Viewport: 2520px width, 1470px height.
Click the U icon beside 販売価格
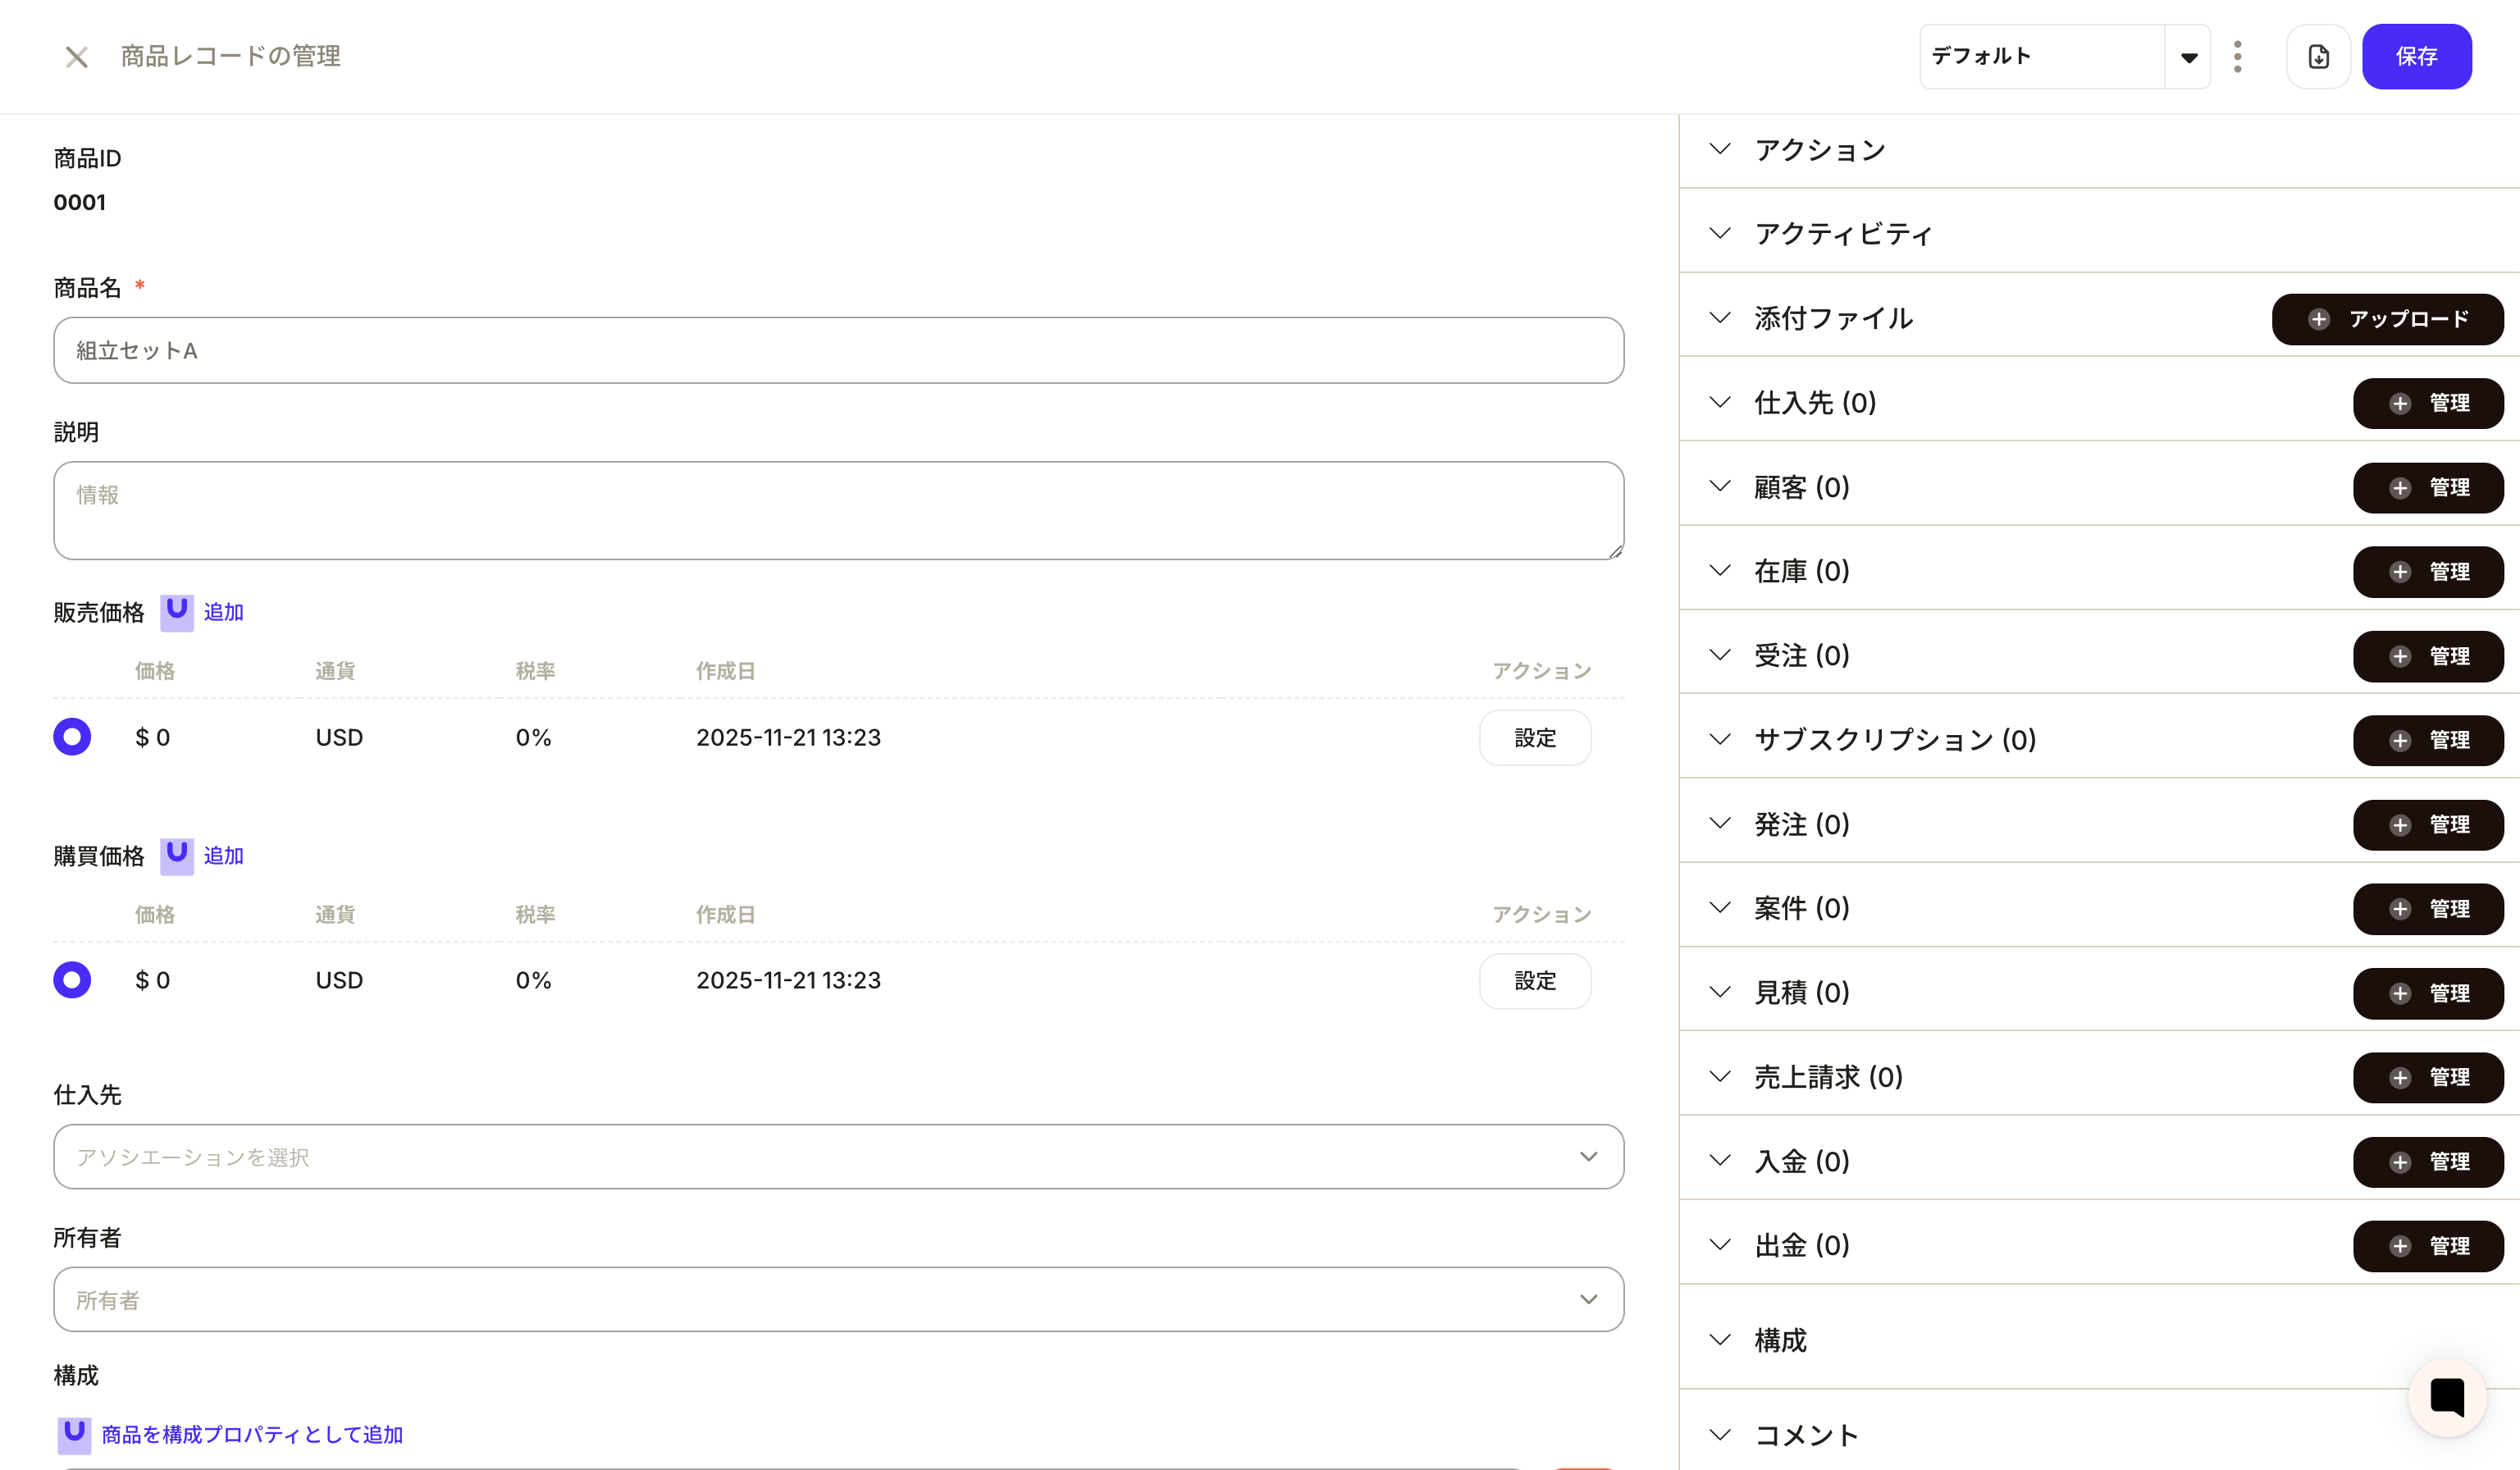(x=176, y=612)
